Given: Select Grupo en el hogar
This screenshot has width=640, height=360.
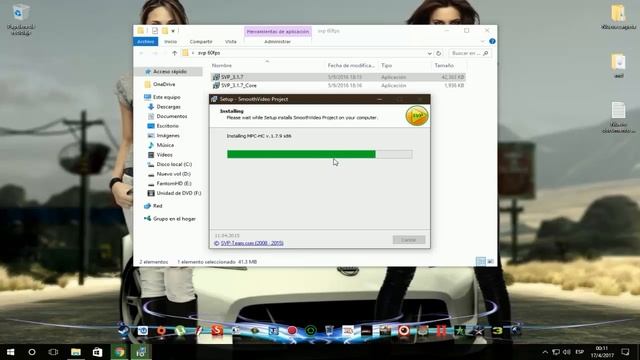Looking at the screenshot, I should tap(174, 219).
